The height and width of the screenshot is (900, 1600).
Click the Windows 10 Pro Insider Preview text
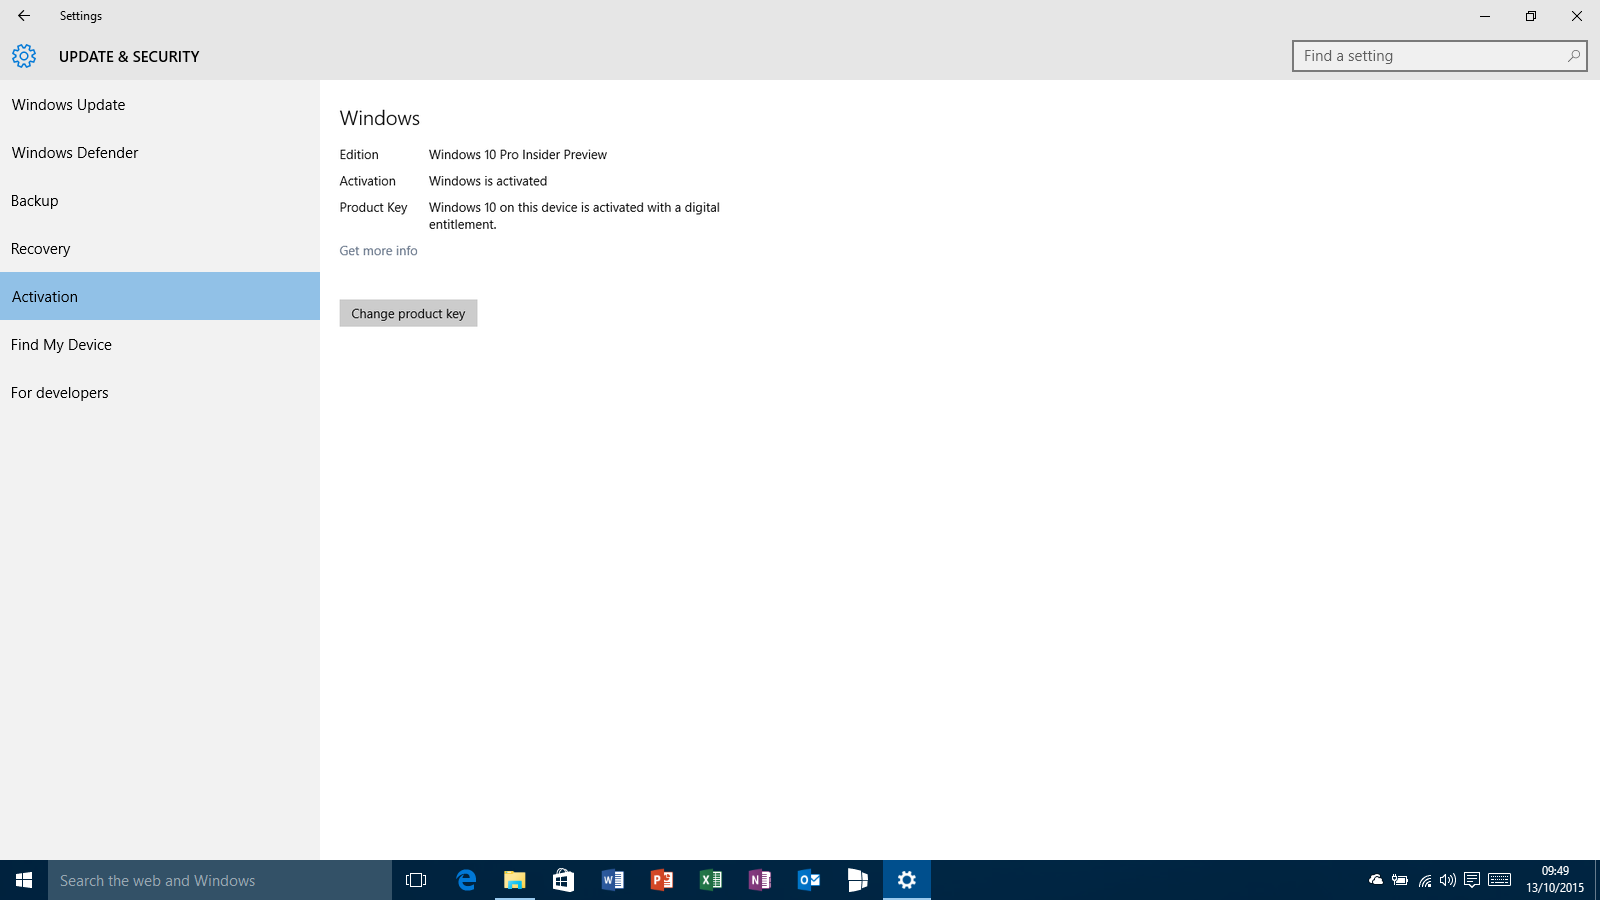518,154
